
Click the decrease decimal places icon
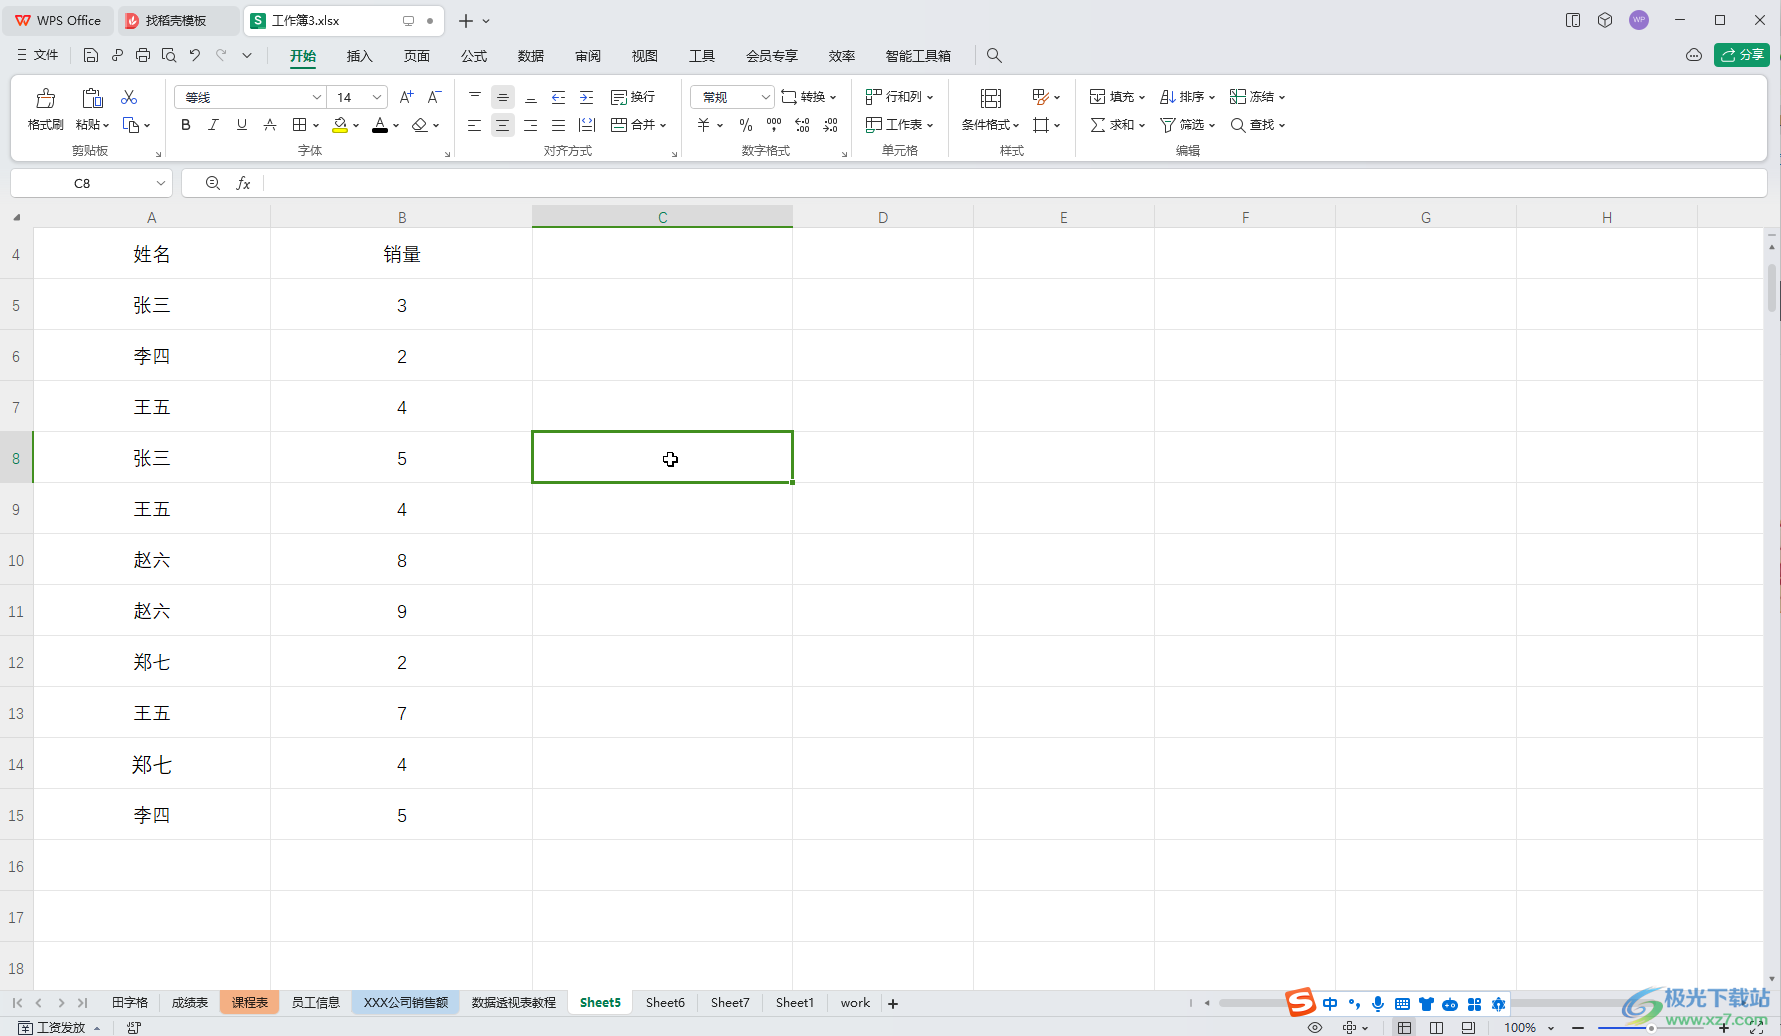pyautogui.click(x=830, y=125)
